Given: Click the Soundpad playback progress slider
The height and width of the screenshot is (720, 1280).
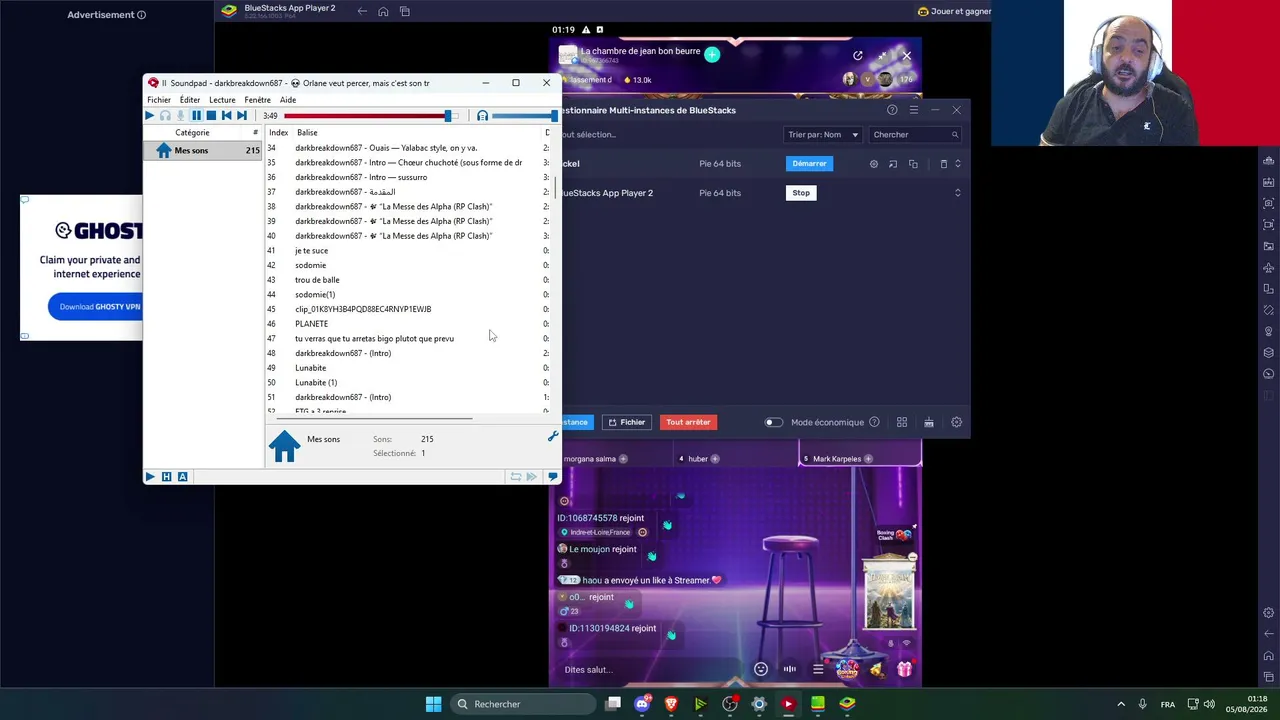Looking at the screenshot, I should 371,116.
